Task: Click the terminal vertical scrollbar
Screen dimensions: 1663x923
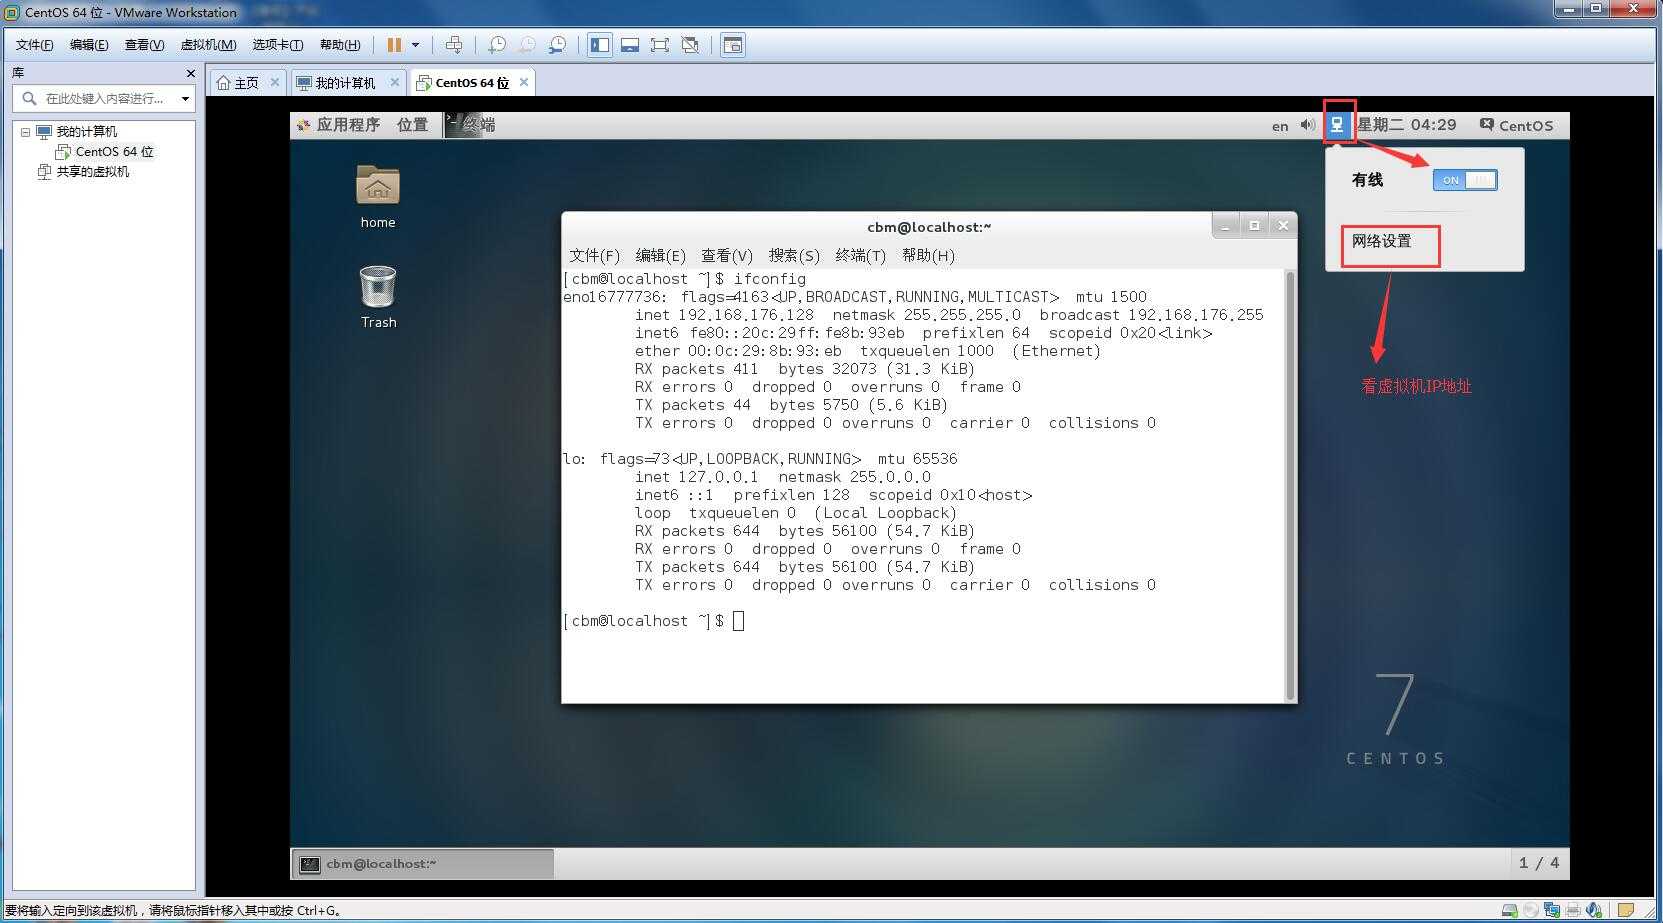Action: 1290,485
